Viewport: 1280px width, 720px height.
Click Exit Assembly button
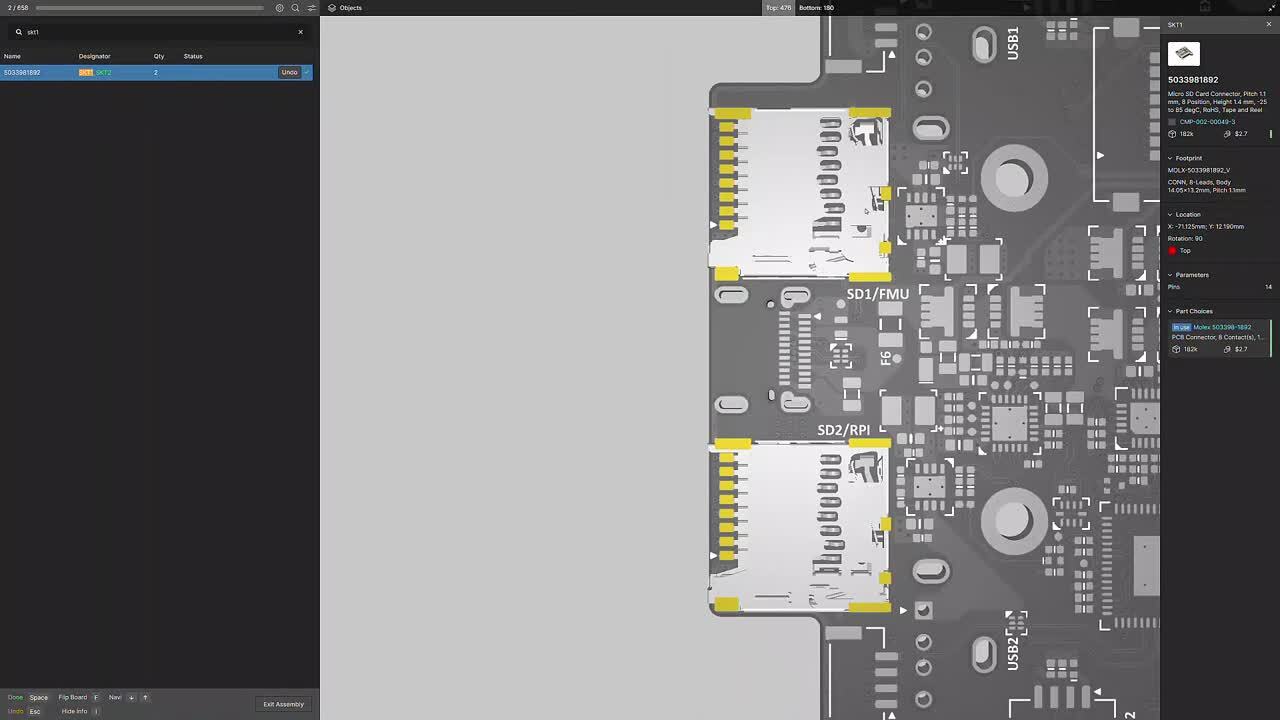coord(283,704)
